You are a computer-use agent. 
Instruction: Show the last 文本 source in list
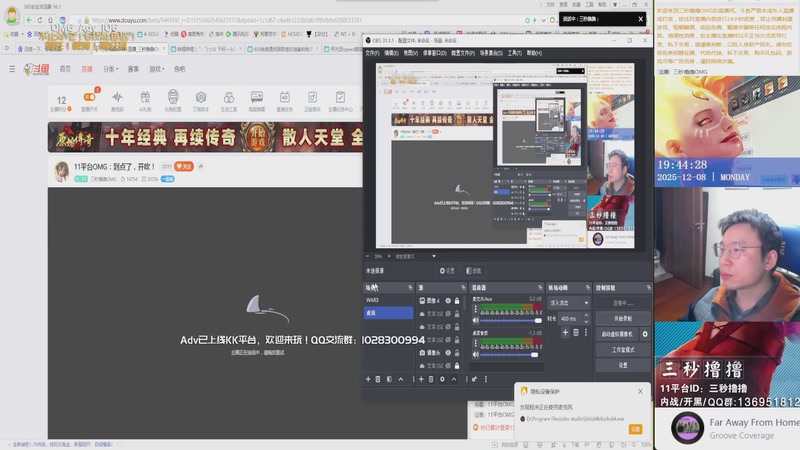click(448, 366)
